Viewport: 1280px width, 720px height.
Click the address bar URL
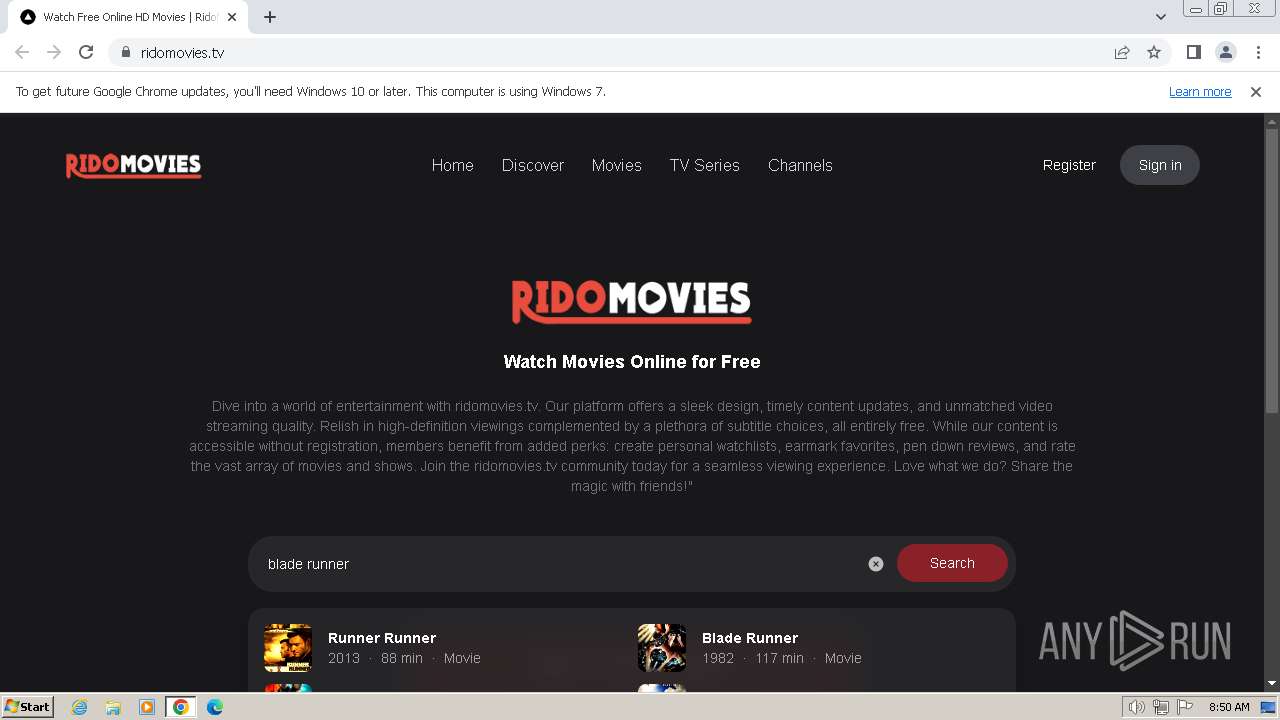pyautogui.click(x=183, y=53)
